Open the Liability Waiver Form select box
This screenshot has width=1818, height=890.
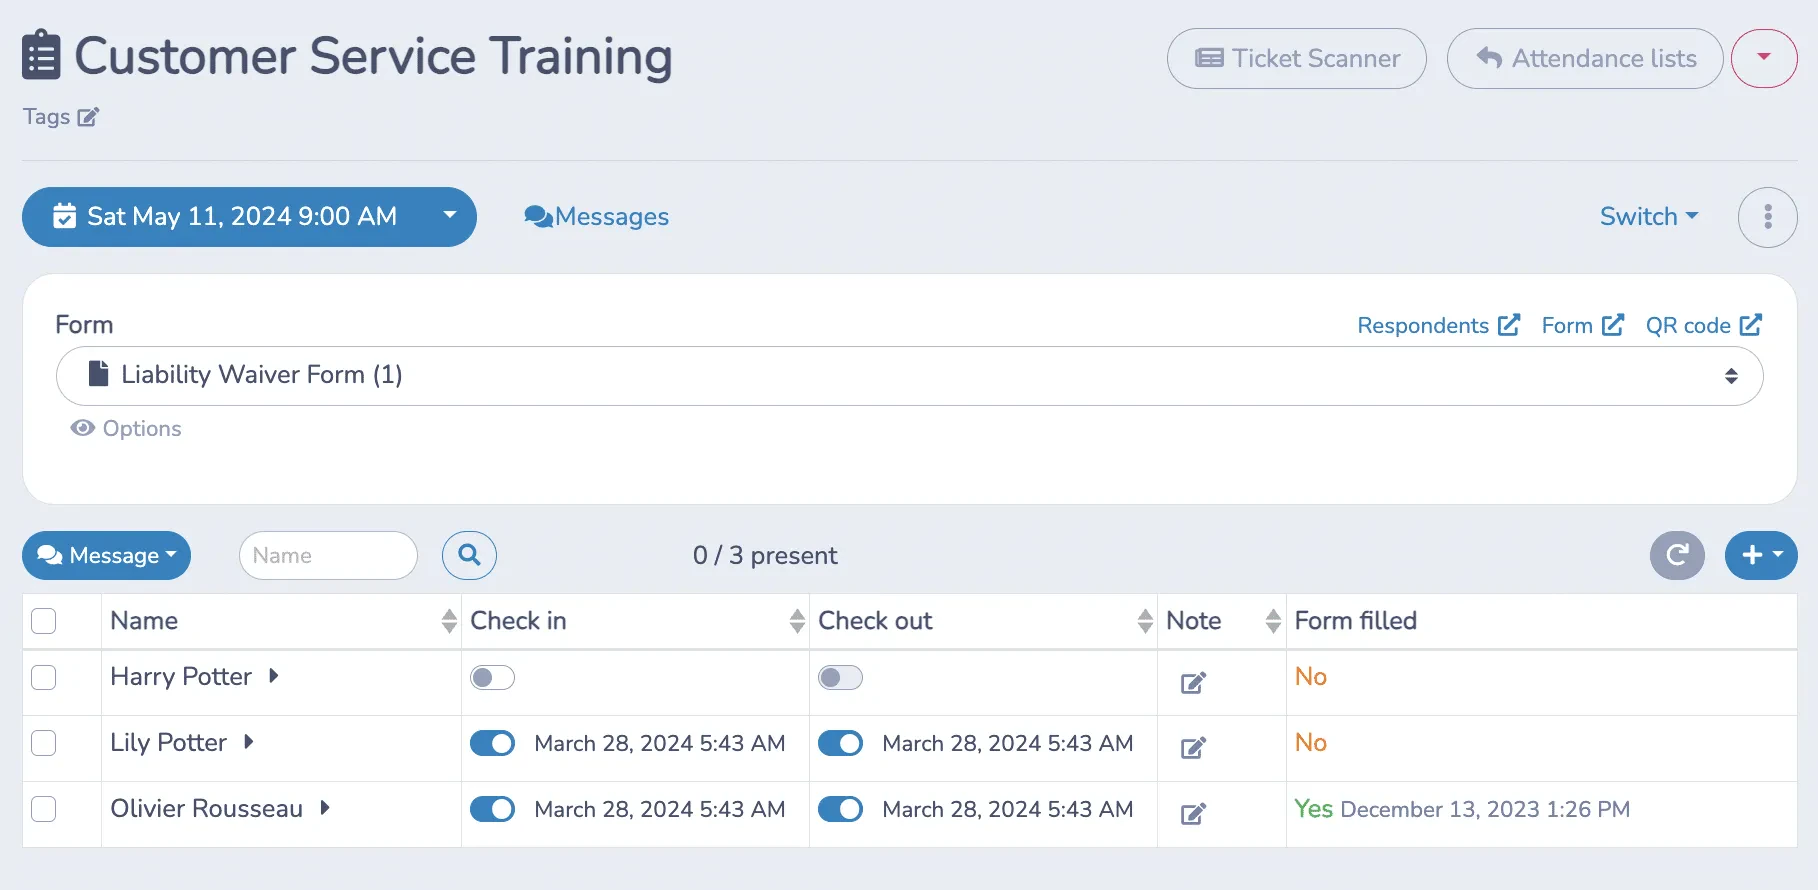pyautogui.click(x=909, y=376)
